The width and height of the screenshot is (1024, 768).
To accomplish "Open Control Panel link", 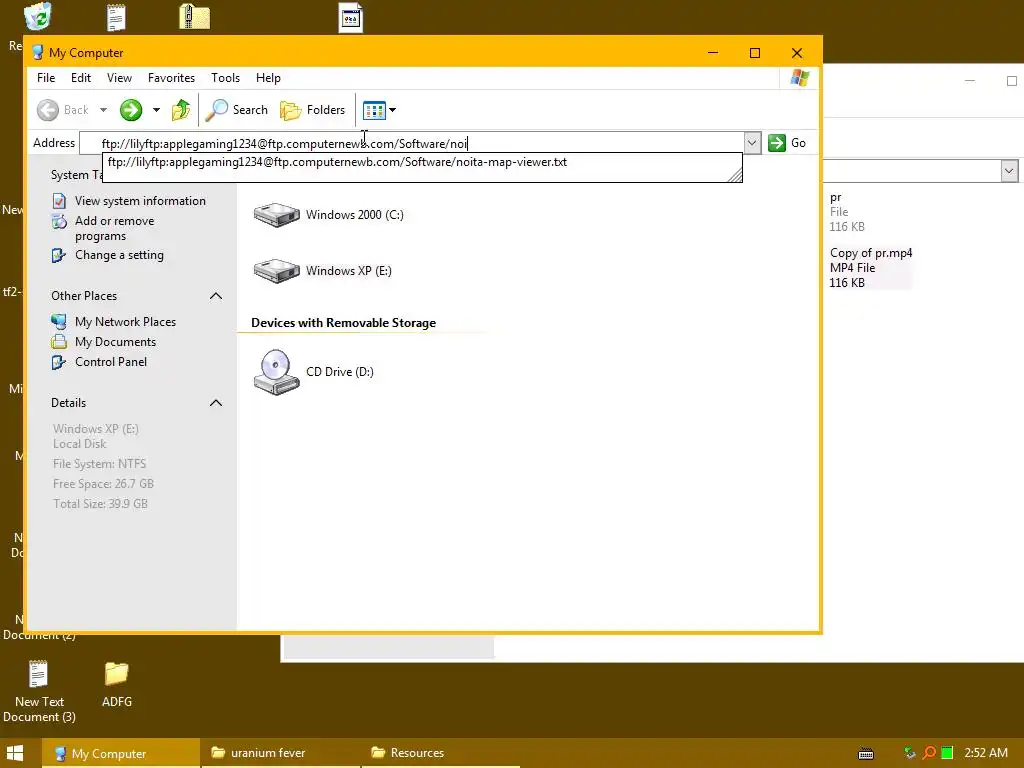I will 111,362.
